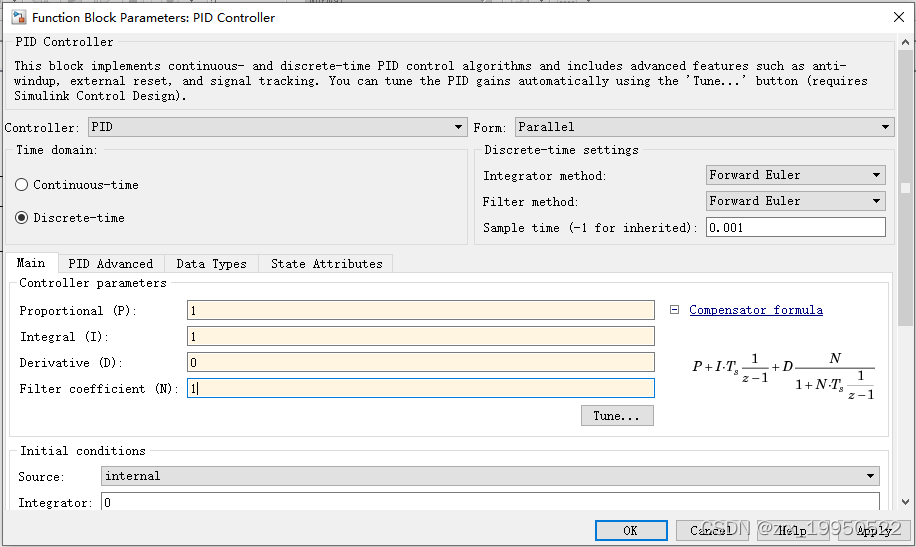Click the compensator formula equation image
The height and width of the screenshot is (547, 916).
point(783,377)
